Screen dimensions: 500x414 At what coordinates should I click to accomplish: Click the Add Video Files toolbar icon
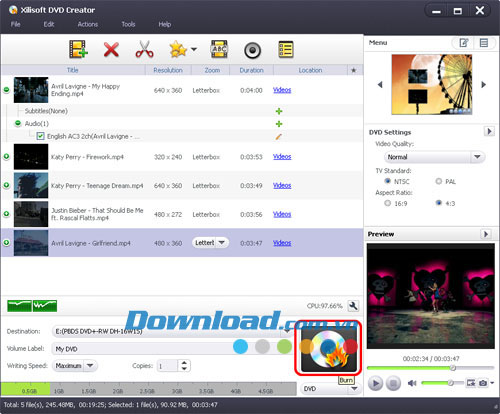pyautogui.click(x=78, y=50)
